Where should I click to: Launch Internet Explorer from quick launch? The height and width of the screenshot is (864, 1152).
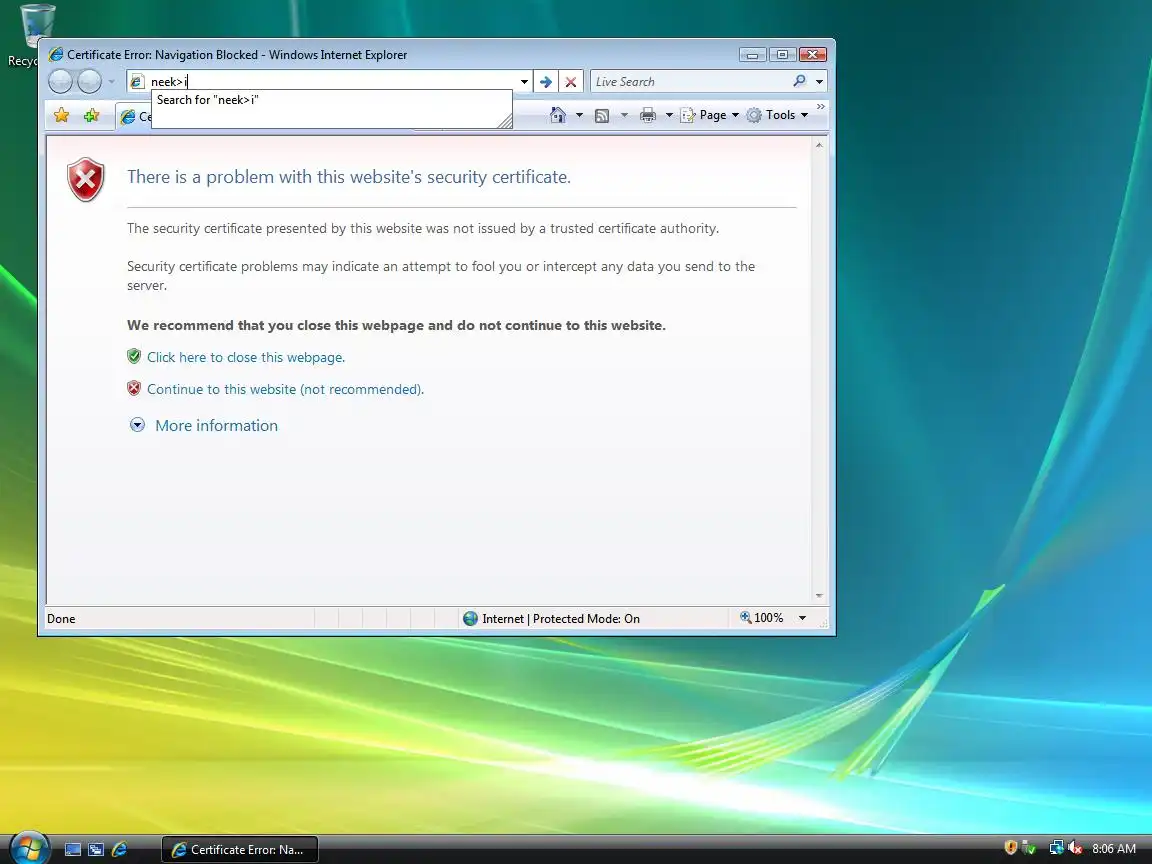click(x=119, y=849)
